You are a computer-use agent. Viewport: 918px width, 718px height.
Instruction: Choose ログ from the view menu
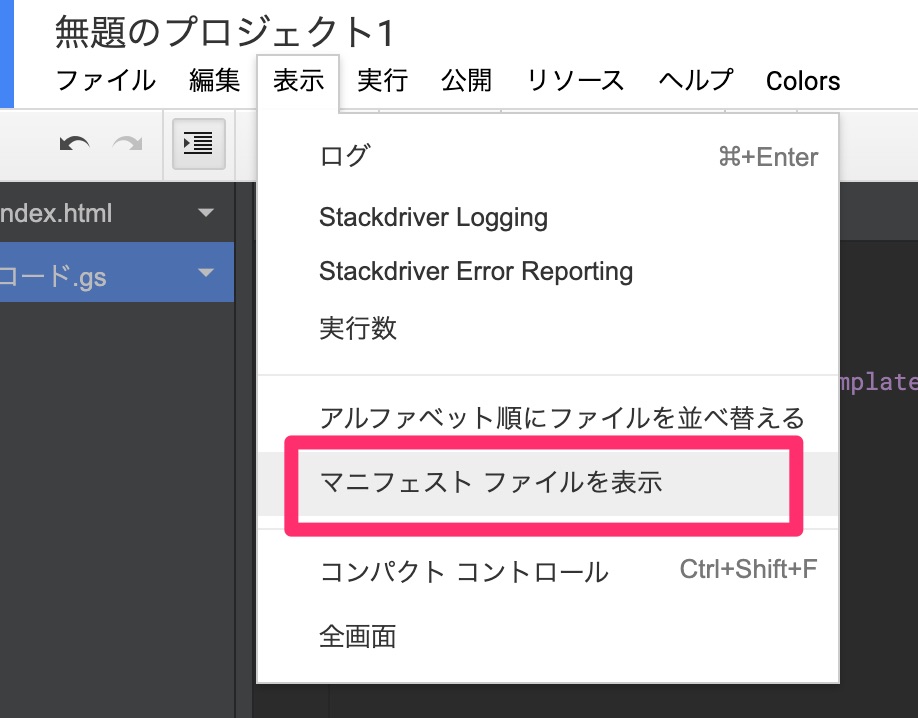[x=345, y=157]
